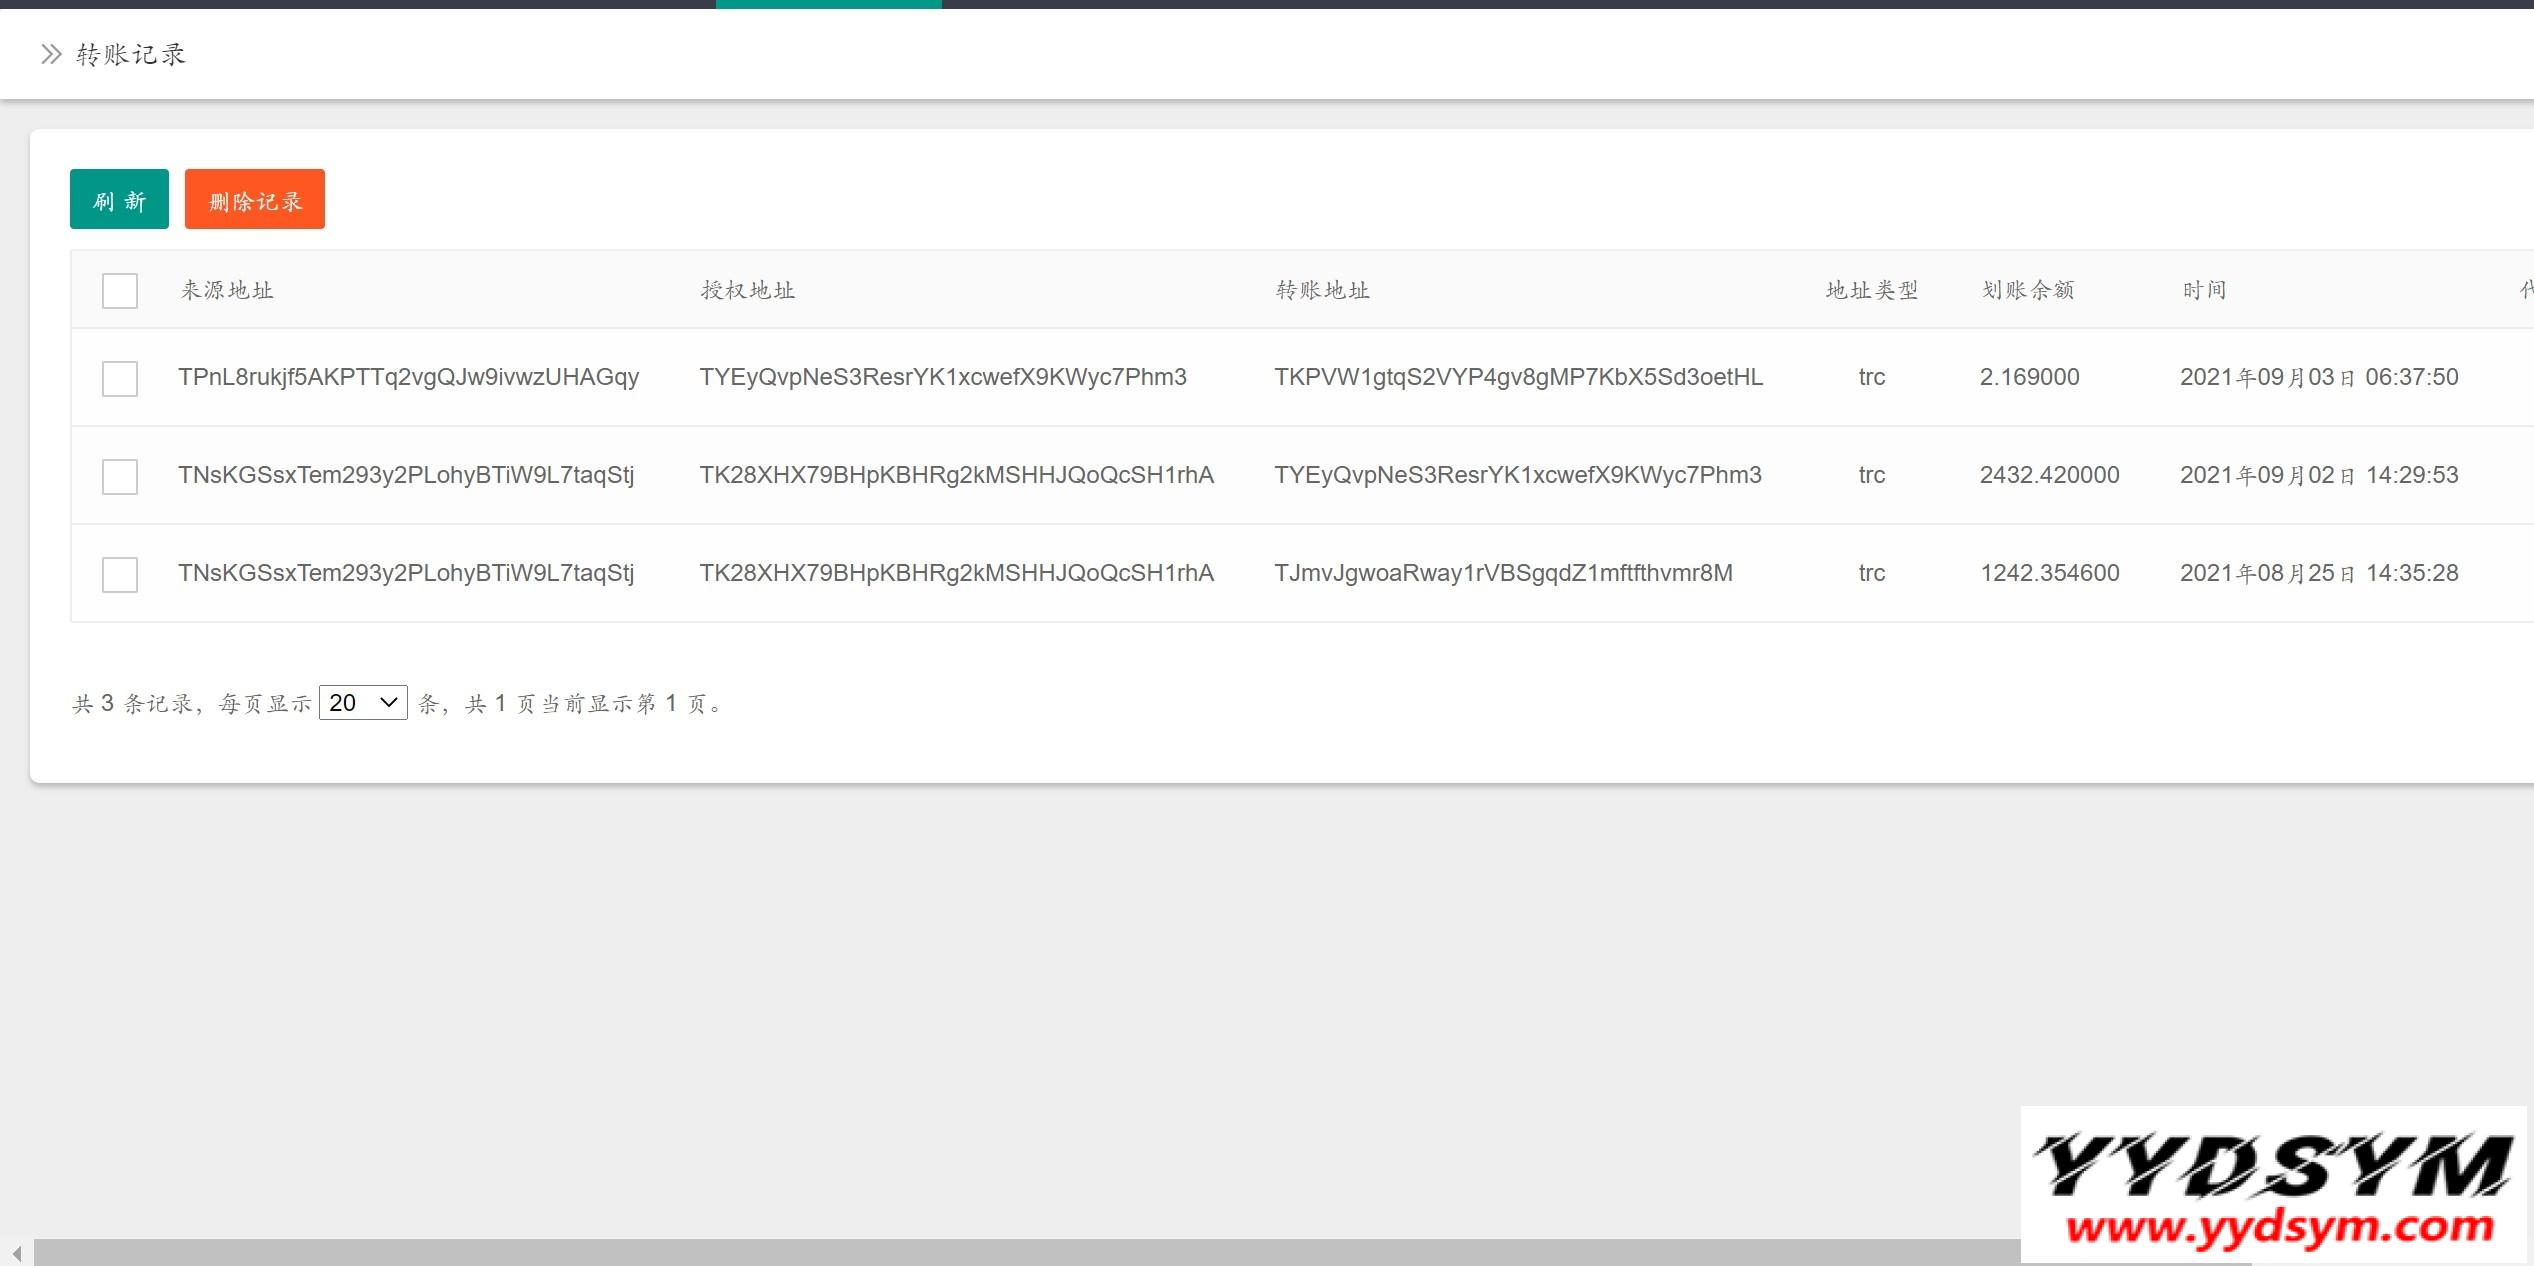Click the 刷新 refresh button
This screenshot has height=1266, width=2534.
(x=119, y=199)
